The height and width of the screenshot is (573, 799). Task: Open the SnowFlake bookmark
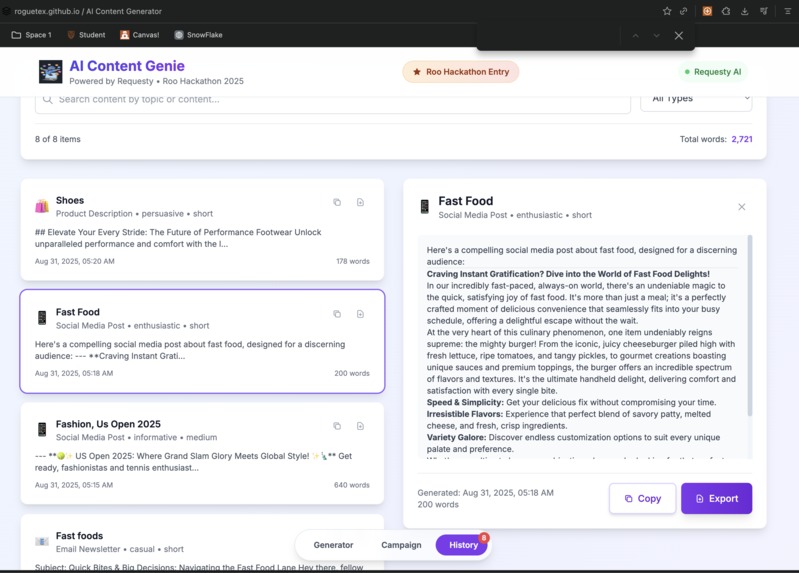coord(198,35)
